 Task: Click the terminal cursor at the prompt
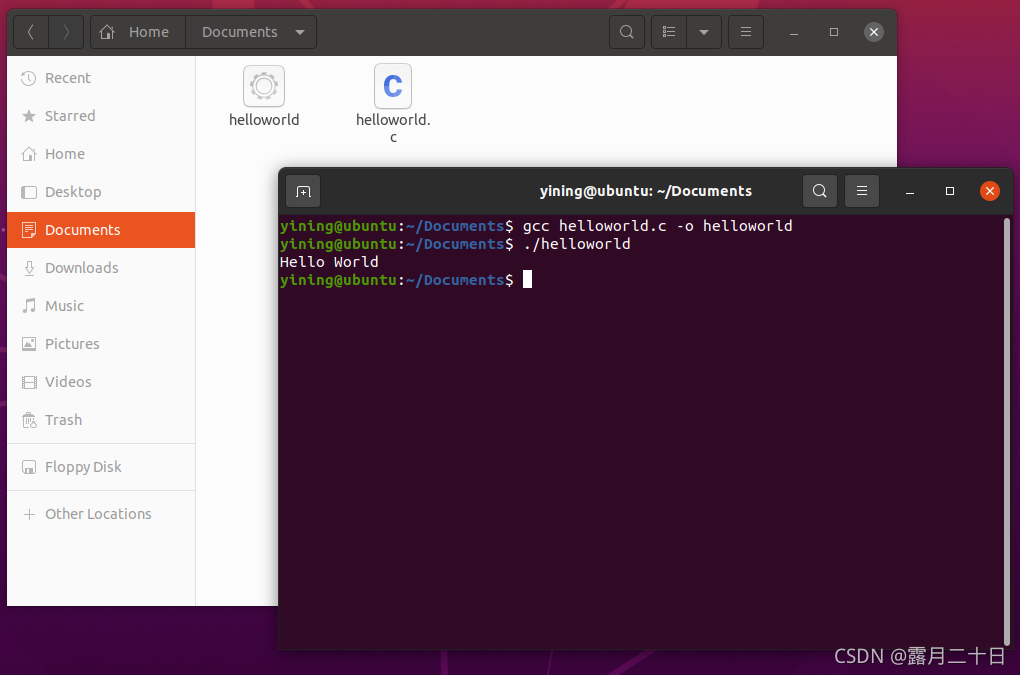(x=528, y=280)
